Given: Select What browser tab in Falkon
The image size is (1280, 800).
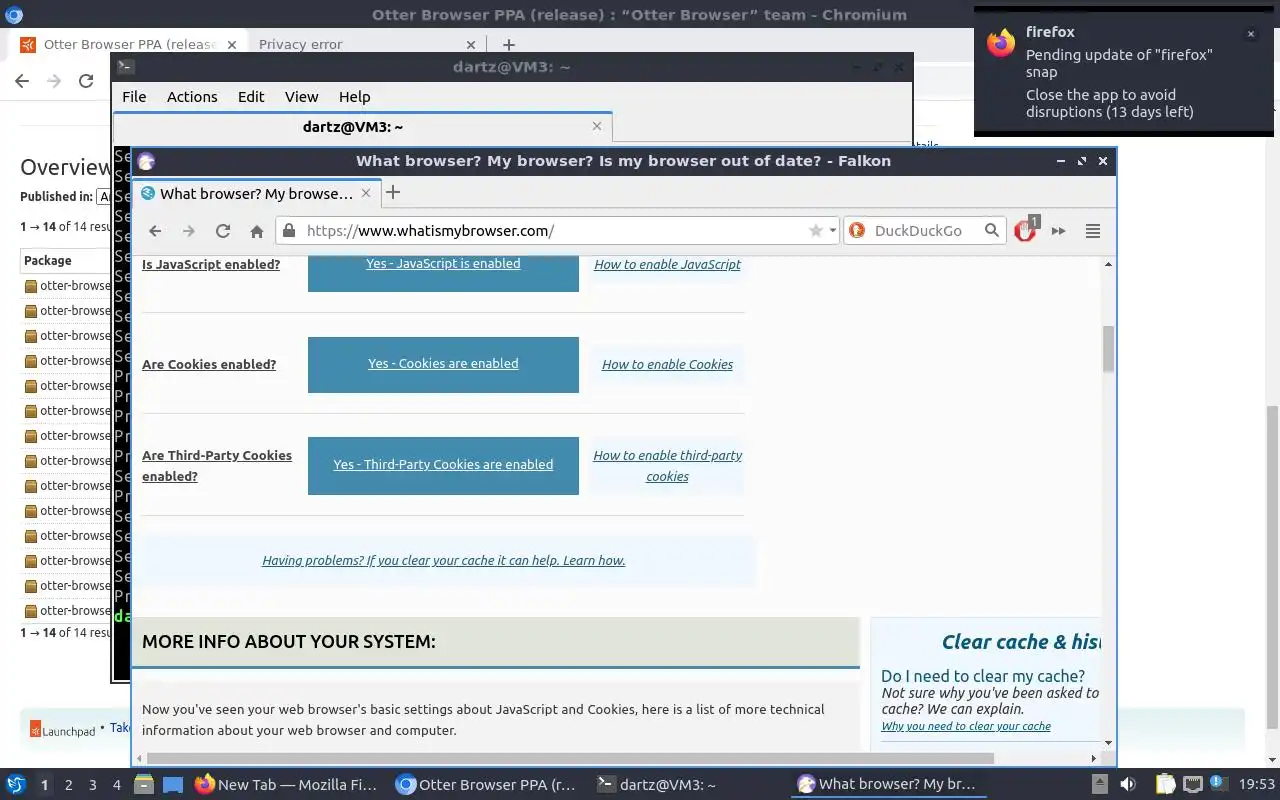Looking at the screenshot, I should pyautogui.click(x=256, y=193).
